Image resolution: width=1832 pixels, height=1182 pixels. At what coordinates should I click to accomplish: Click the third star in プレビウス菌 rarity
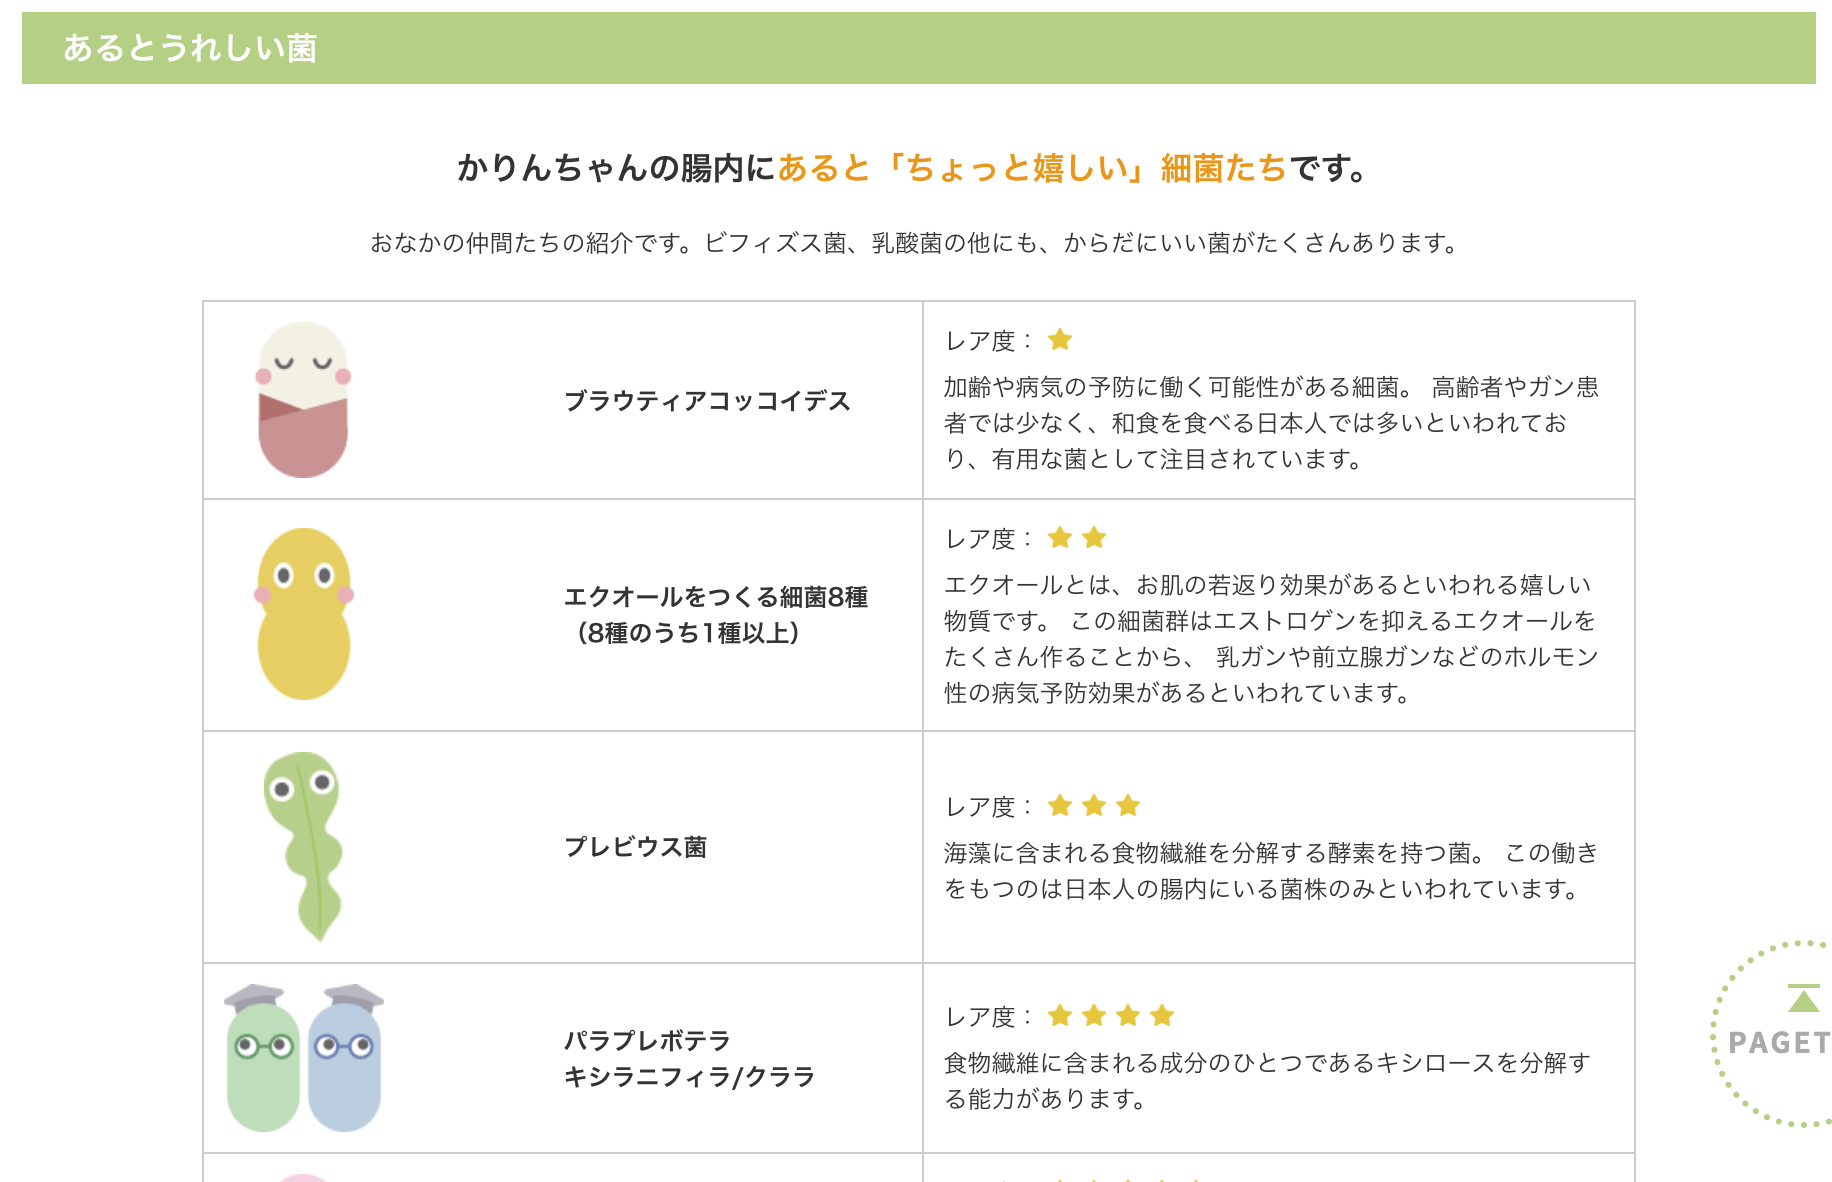[x=1128, y=806]
